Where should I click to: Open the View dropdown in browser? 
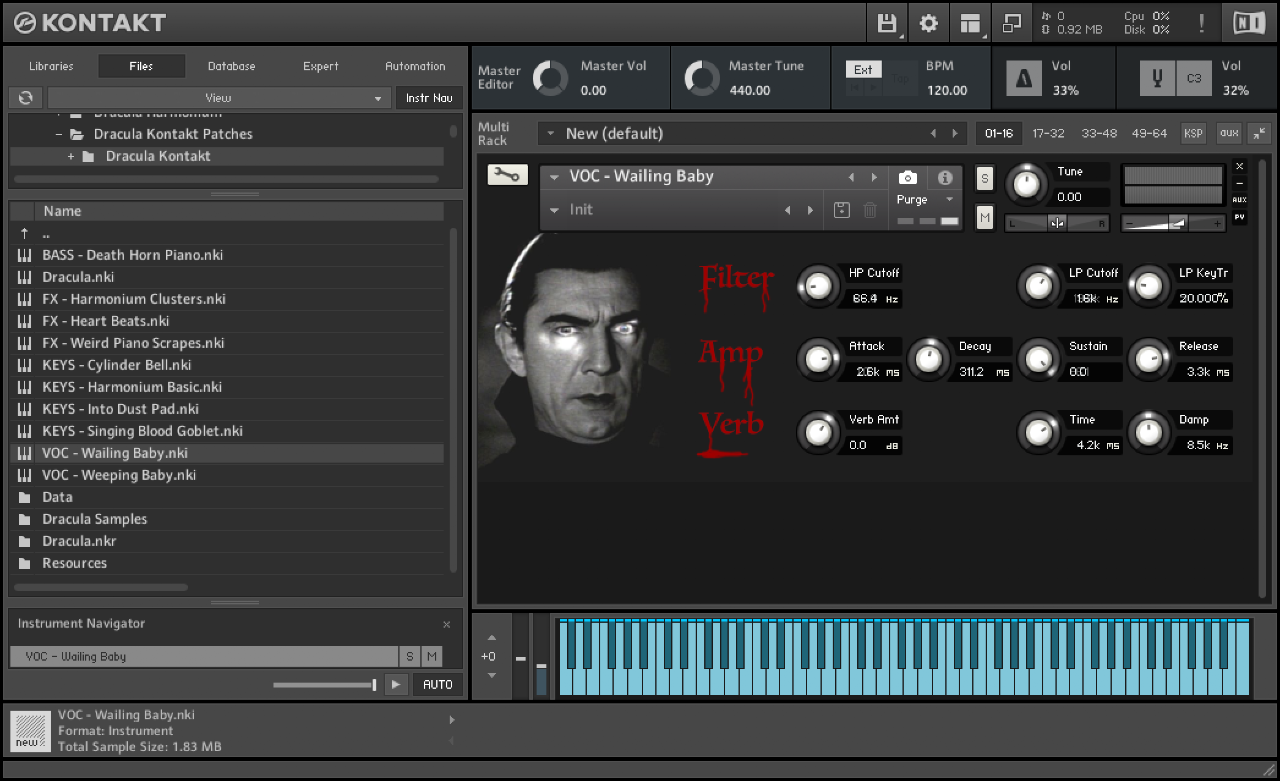click(219, 98)
